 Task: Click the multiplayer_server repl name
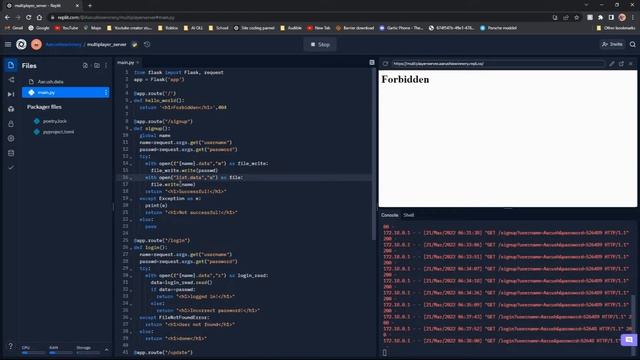point(107,44)
